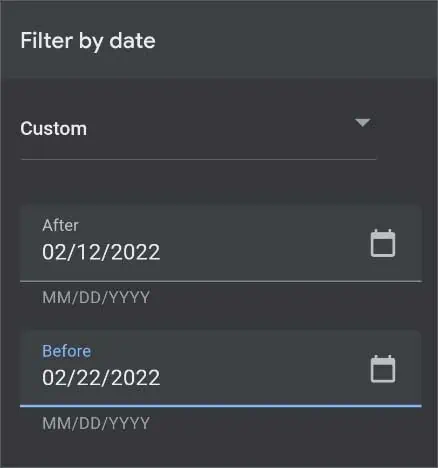The height and width of the screenshot is (468, 438).
Task: Focus the Before date field showing 02/22/2022
Action: pos(221,369)
